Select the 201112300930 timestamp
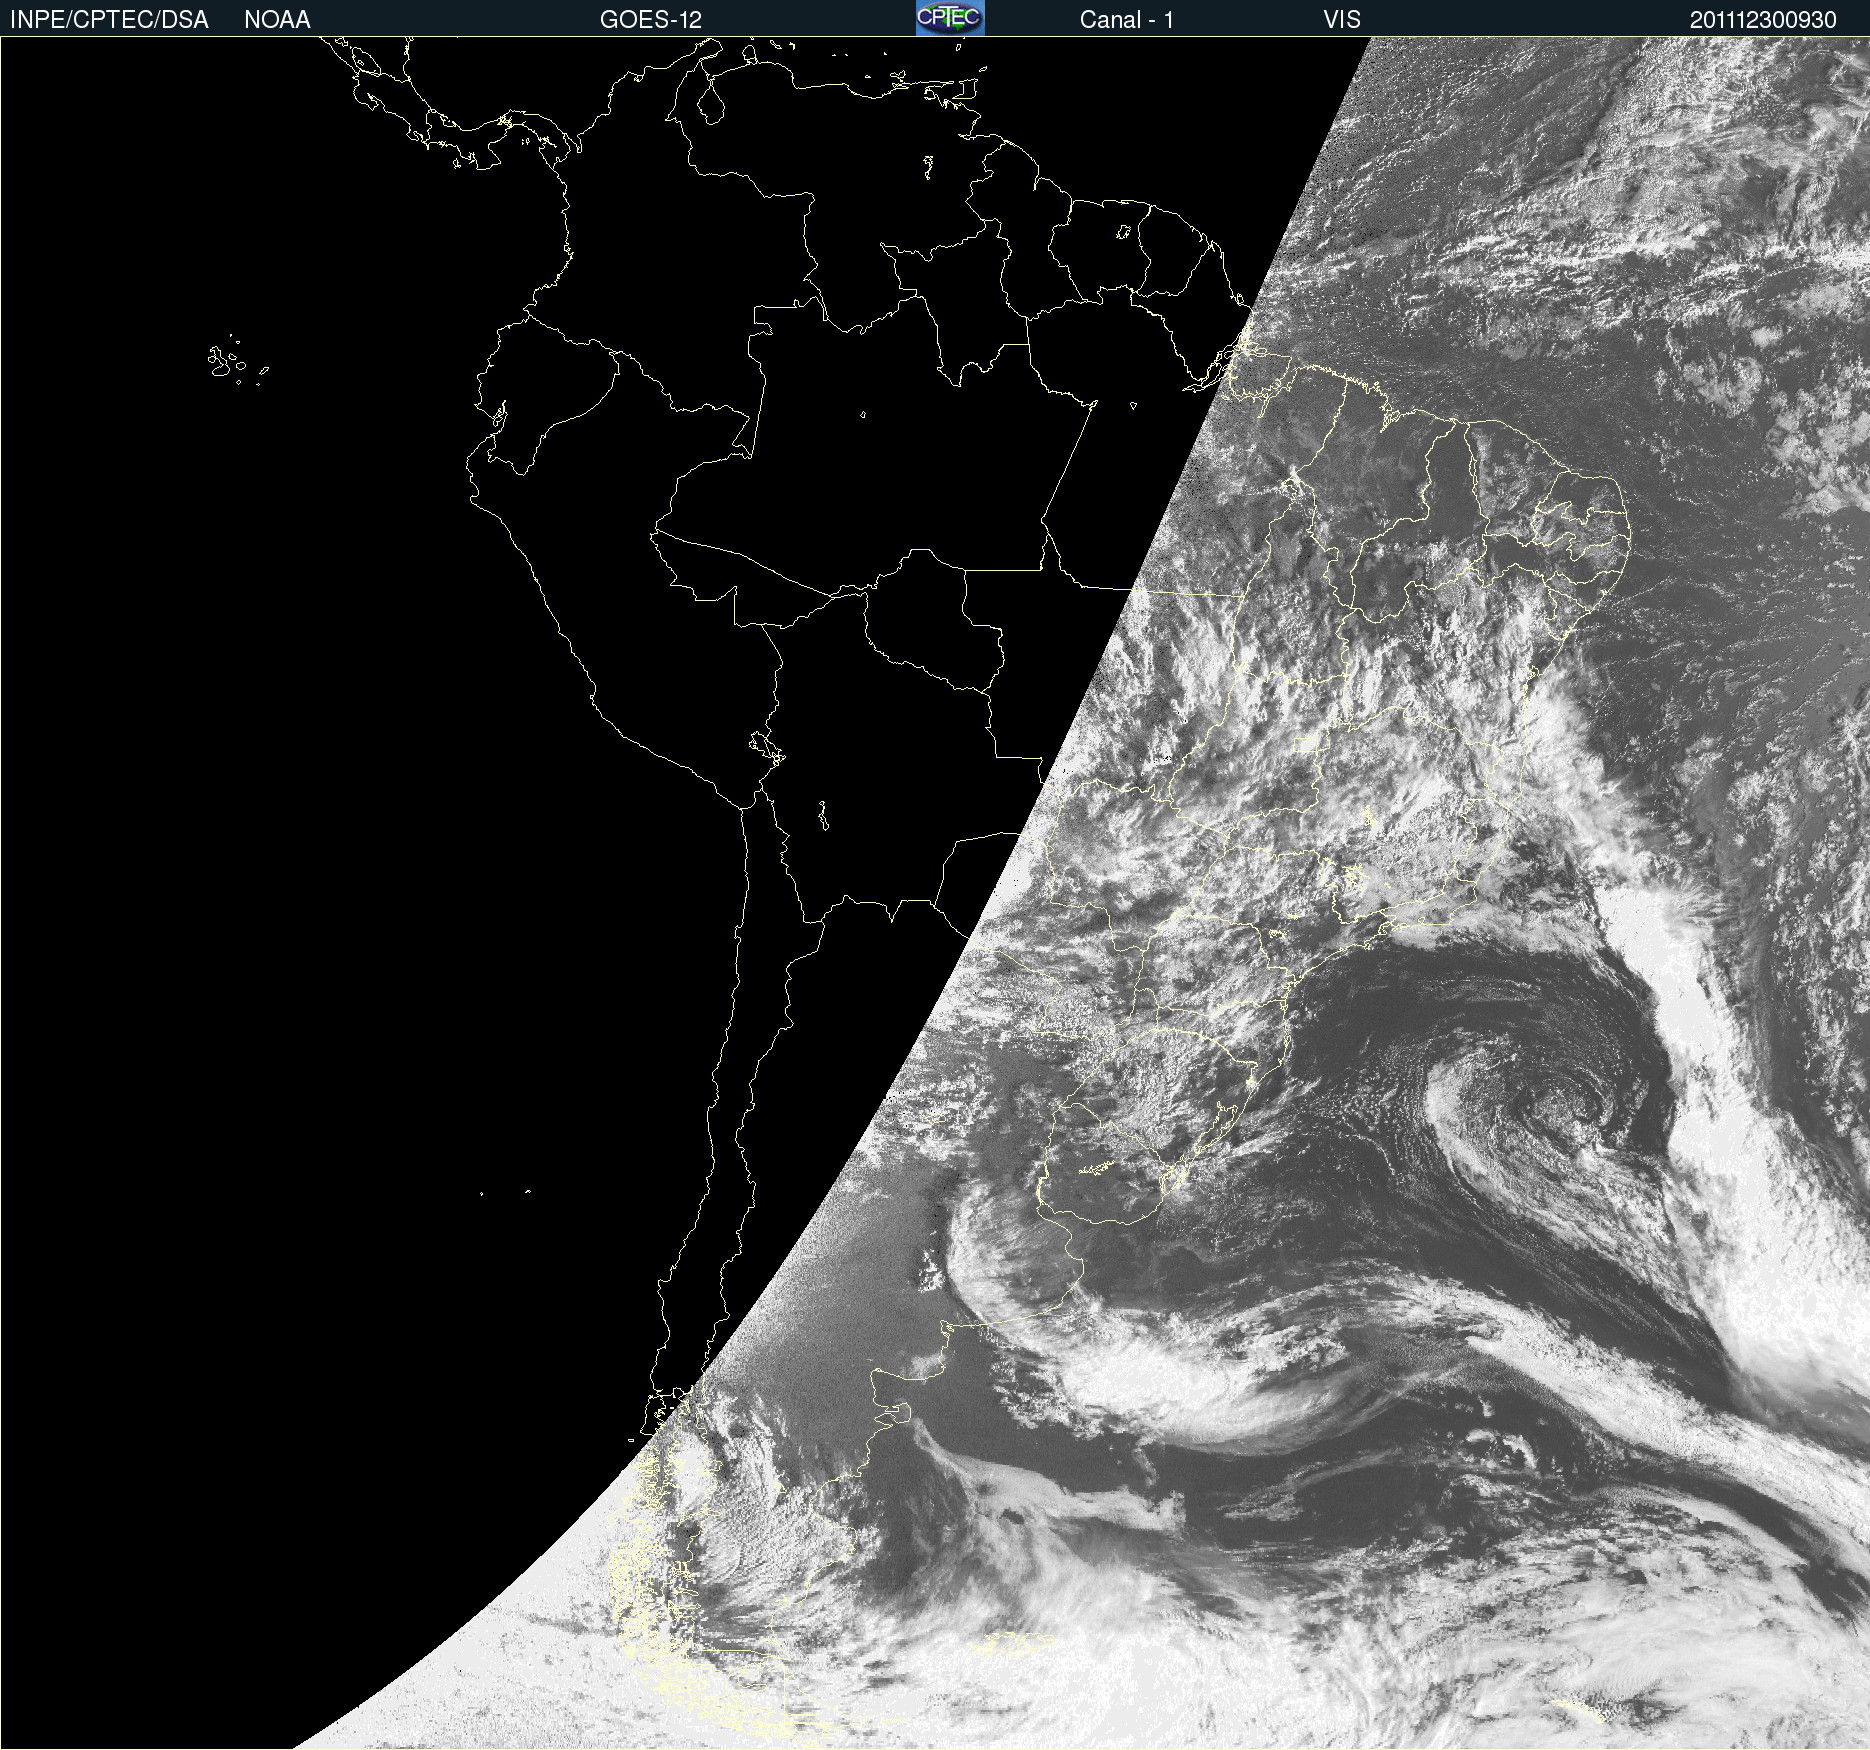This screenshot has height=1750, width=1870. pos(1763,20)
